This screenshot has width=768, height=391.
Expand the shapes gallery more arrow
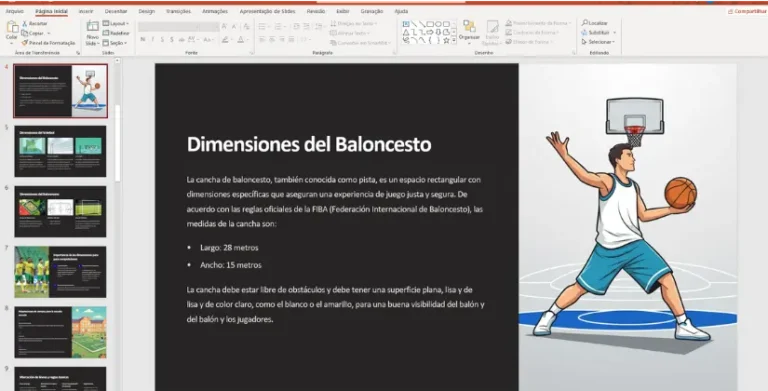[x=454, y=41]
